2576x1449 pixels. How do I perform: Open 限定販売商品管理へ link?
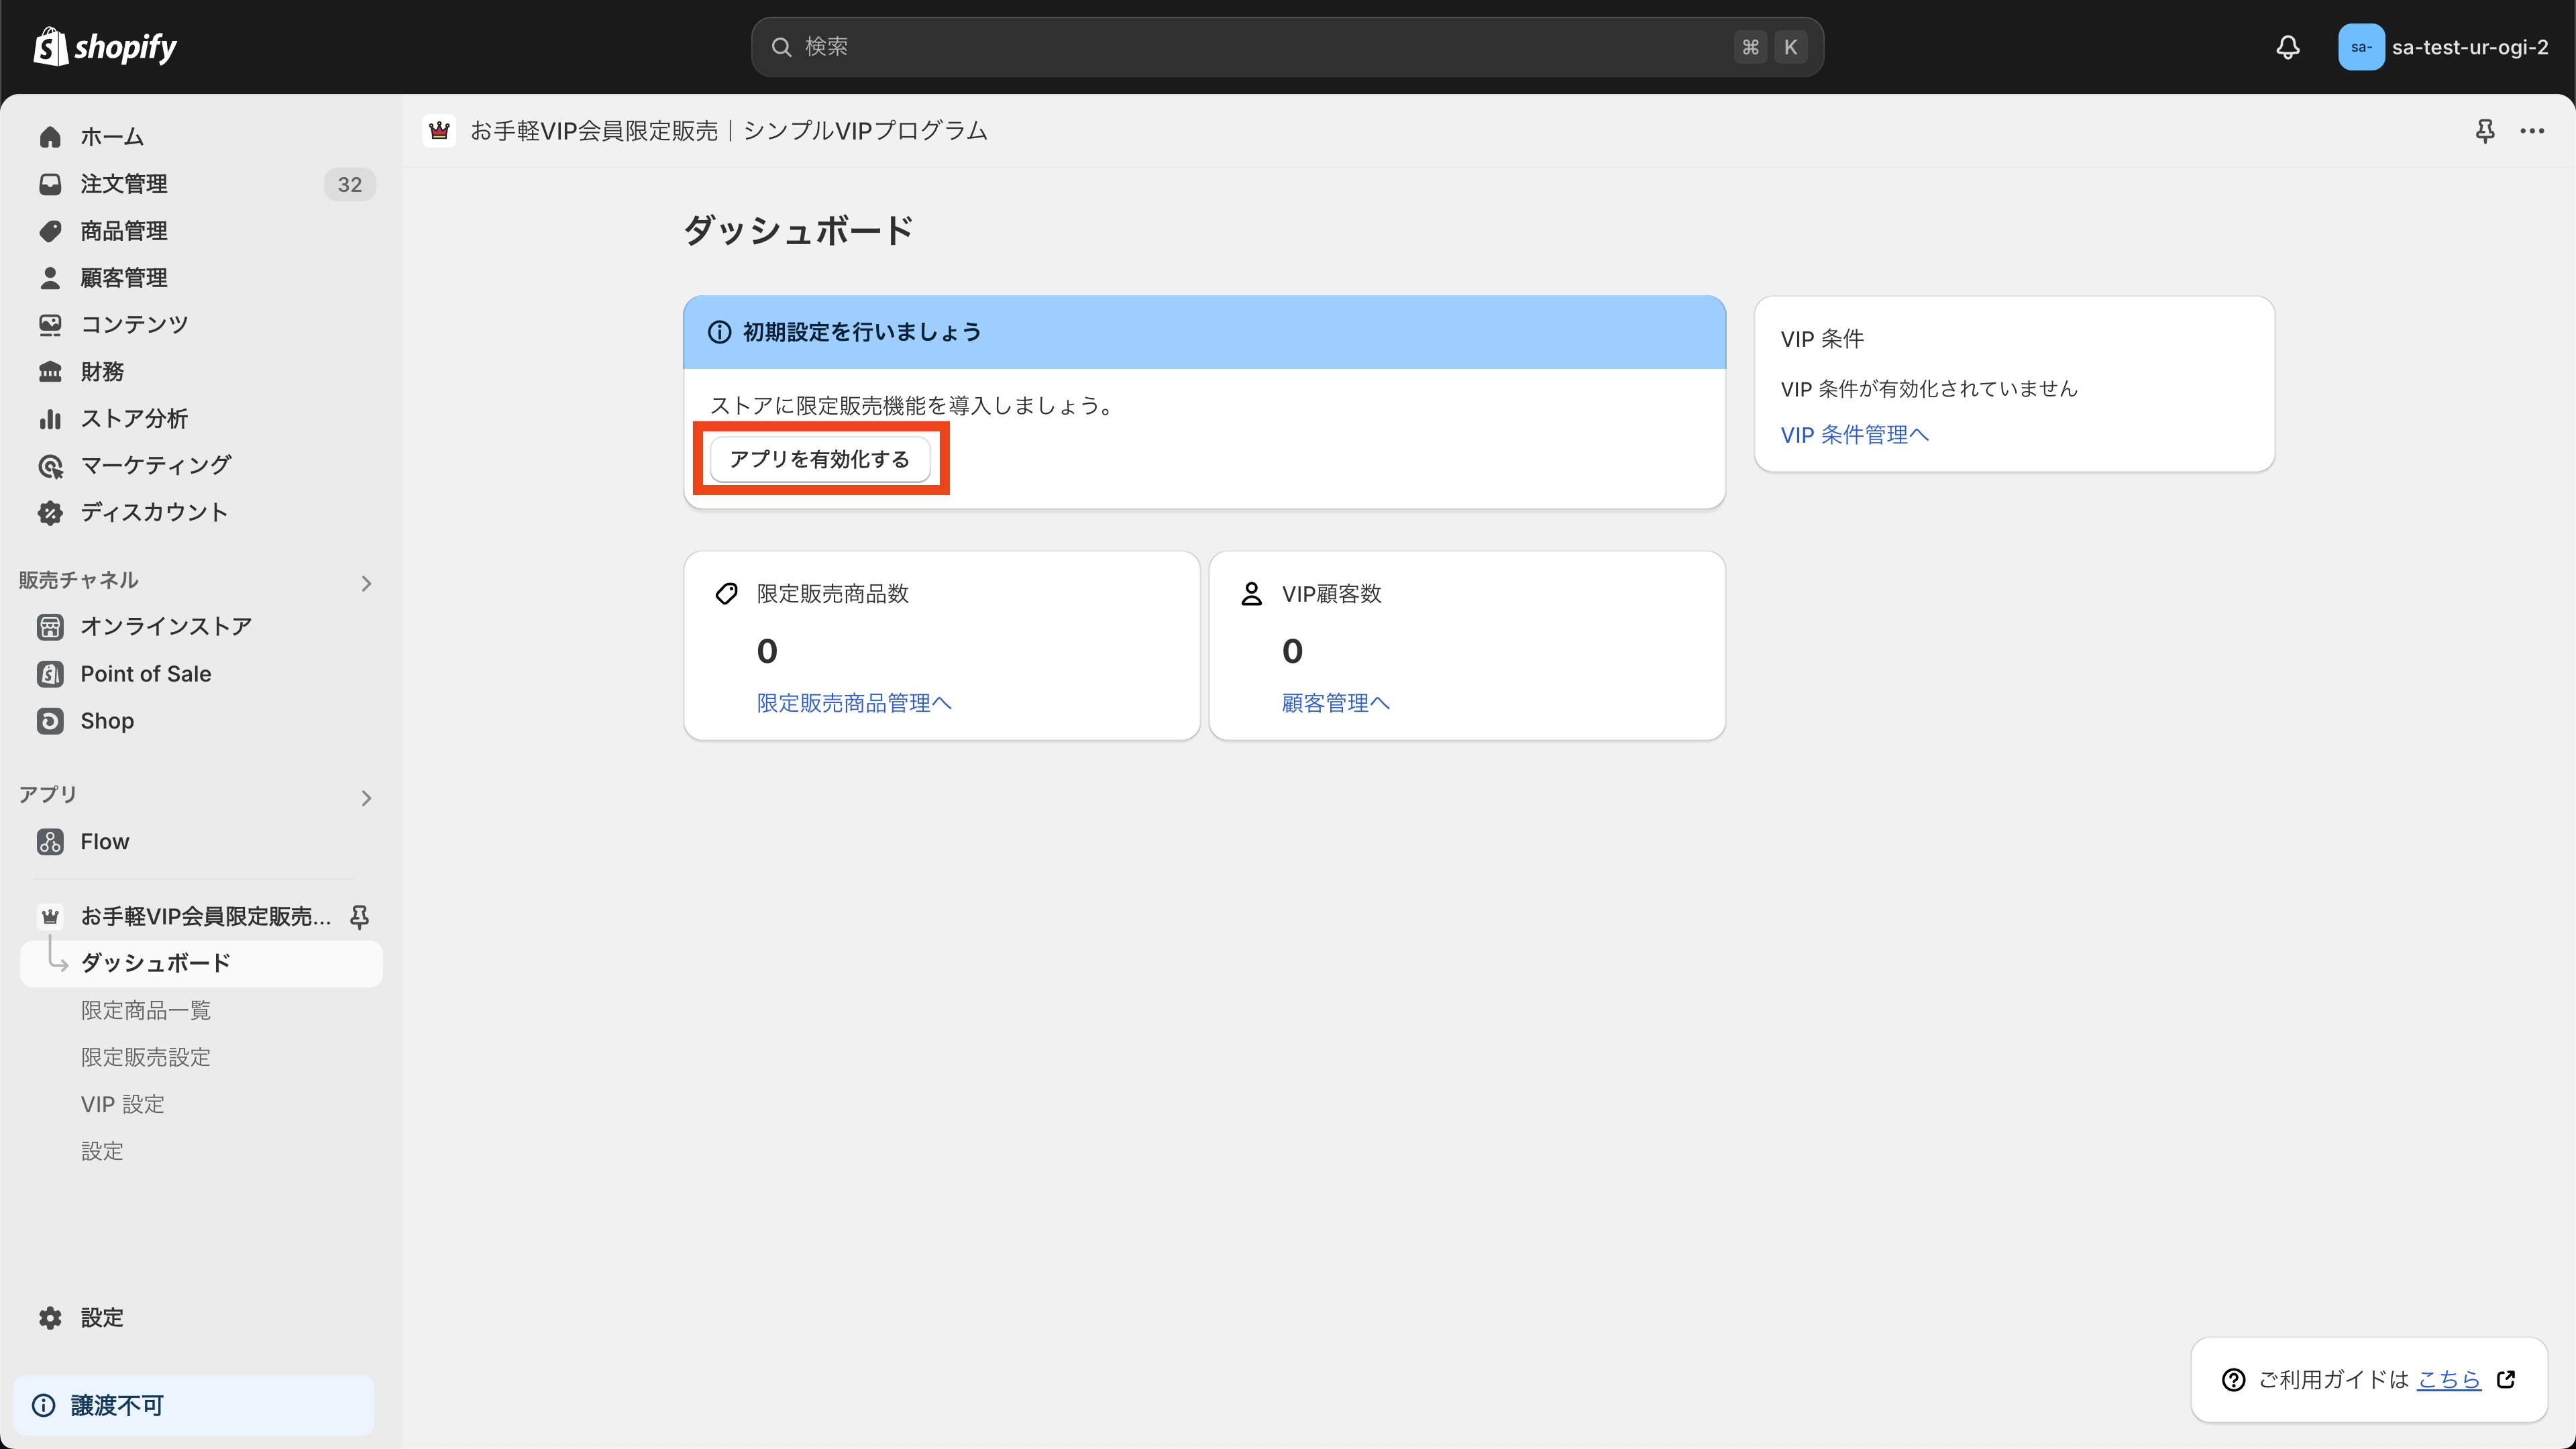click(x=853, y=703)
